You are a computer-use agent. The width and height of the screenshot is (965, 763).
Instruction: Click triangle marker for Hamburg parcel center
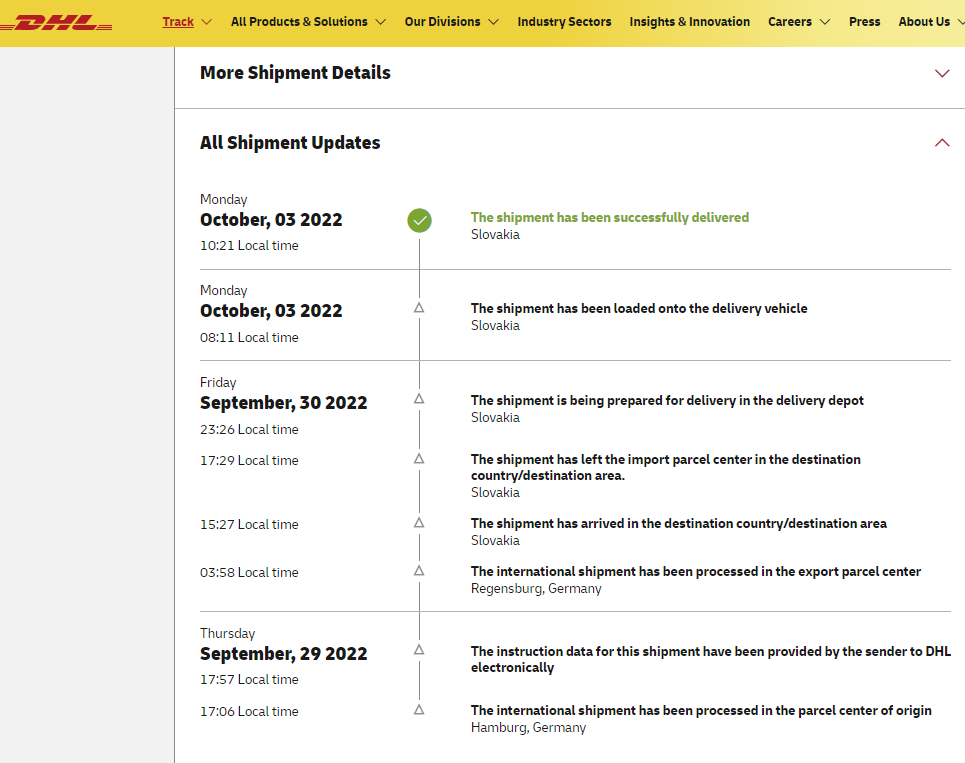coord(419,710)
